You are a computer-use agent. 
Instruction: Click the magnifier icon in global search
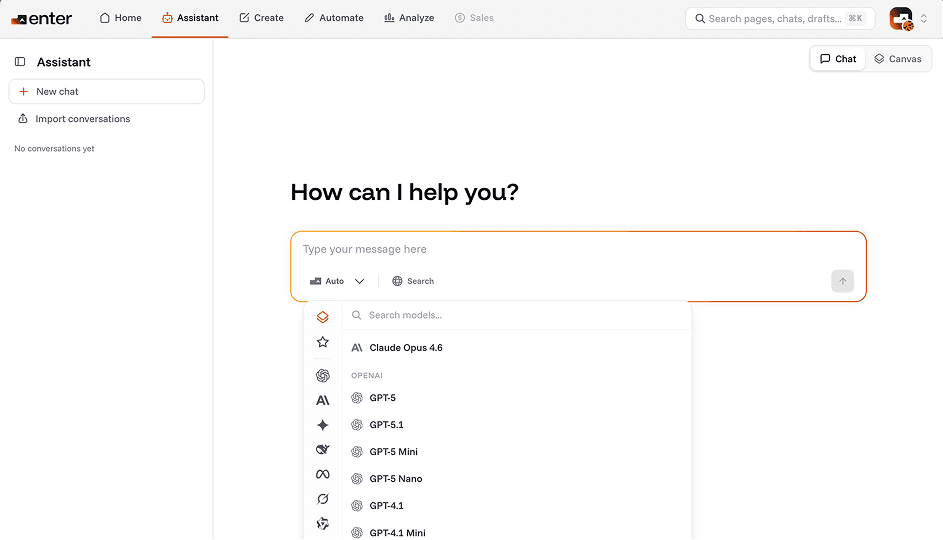tap(700, 19)
